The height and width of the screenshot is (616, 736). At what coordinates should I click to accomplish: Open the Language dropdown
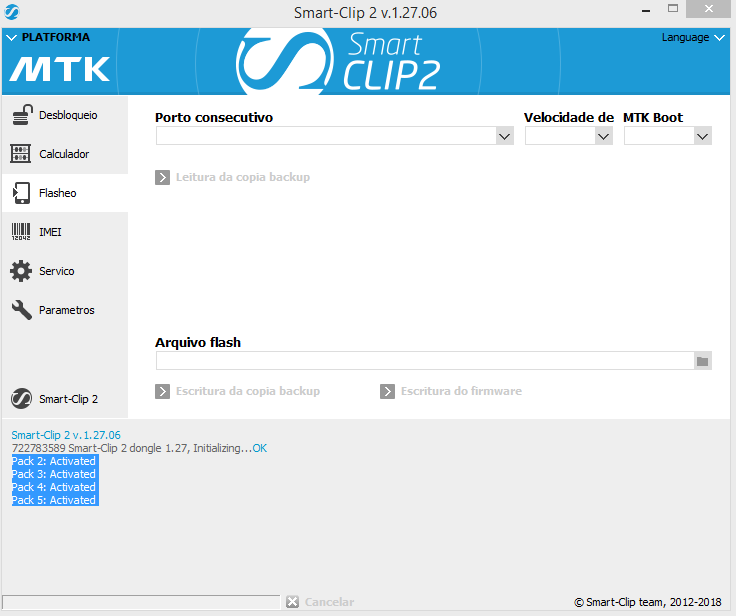pyautogui.click(x=693, y=38)
